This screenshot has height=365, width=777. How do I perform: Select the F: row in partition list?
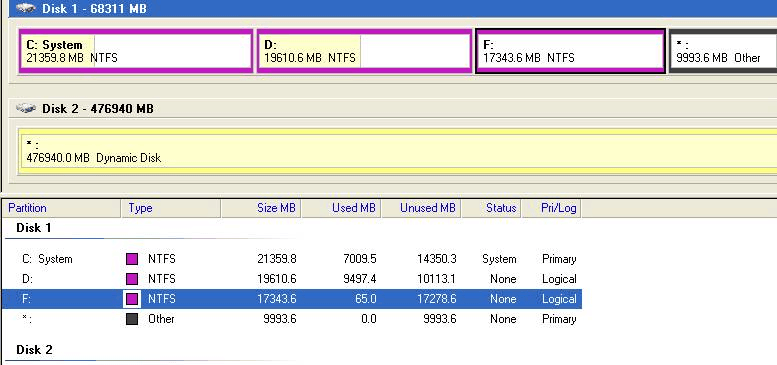coord(292,299)
